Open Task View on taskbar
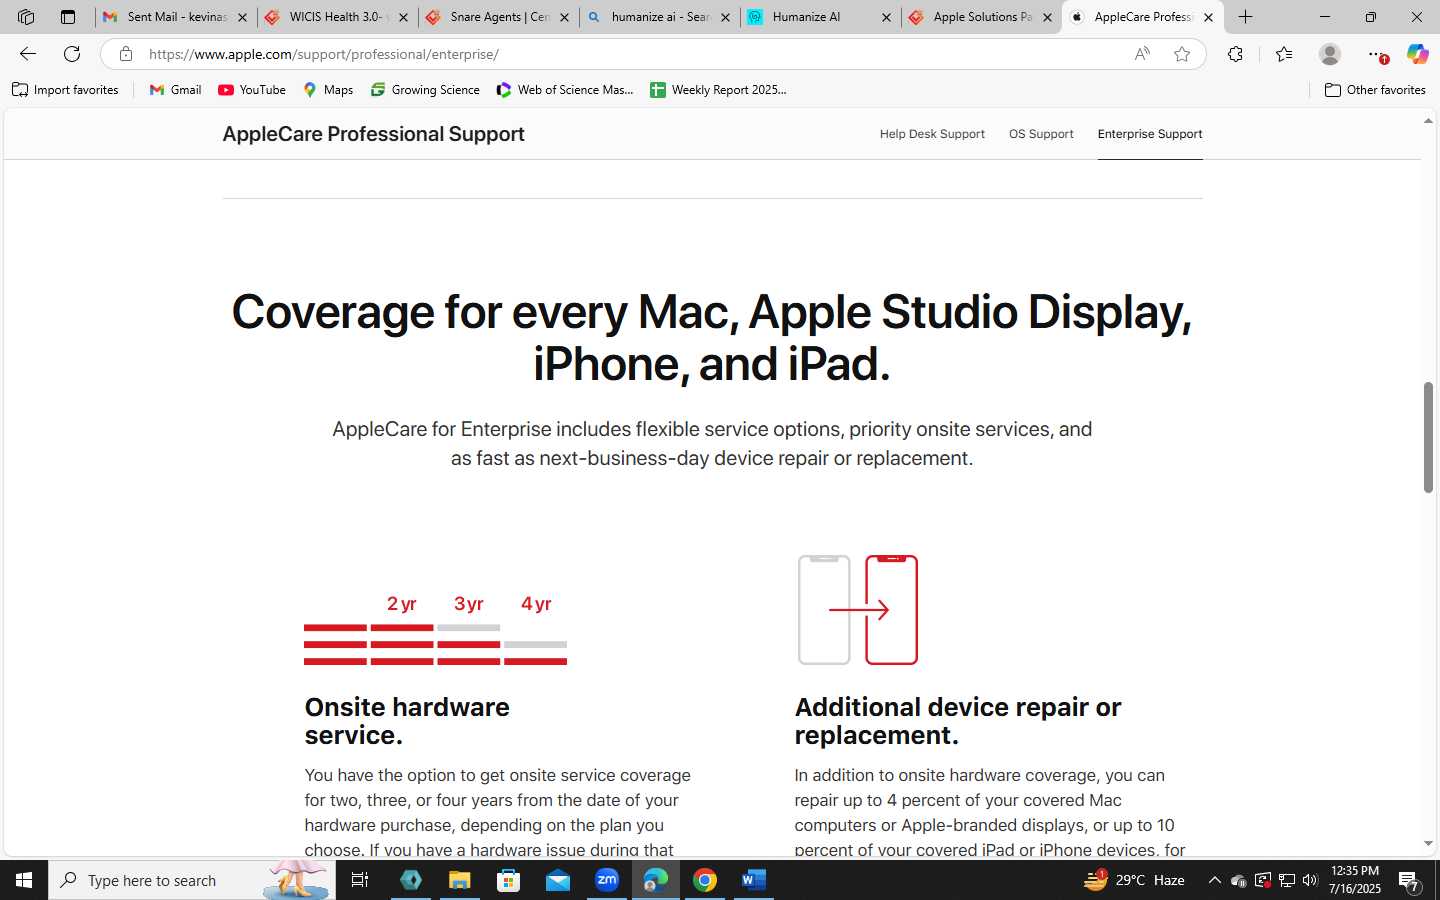Screen dimensions: 1440x900 point(360,880)
